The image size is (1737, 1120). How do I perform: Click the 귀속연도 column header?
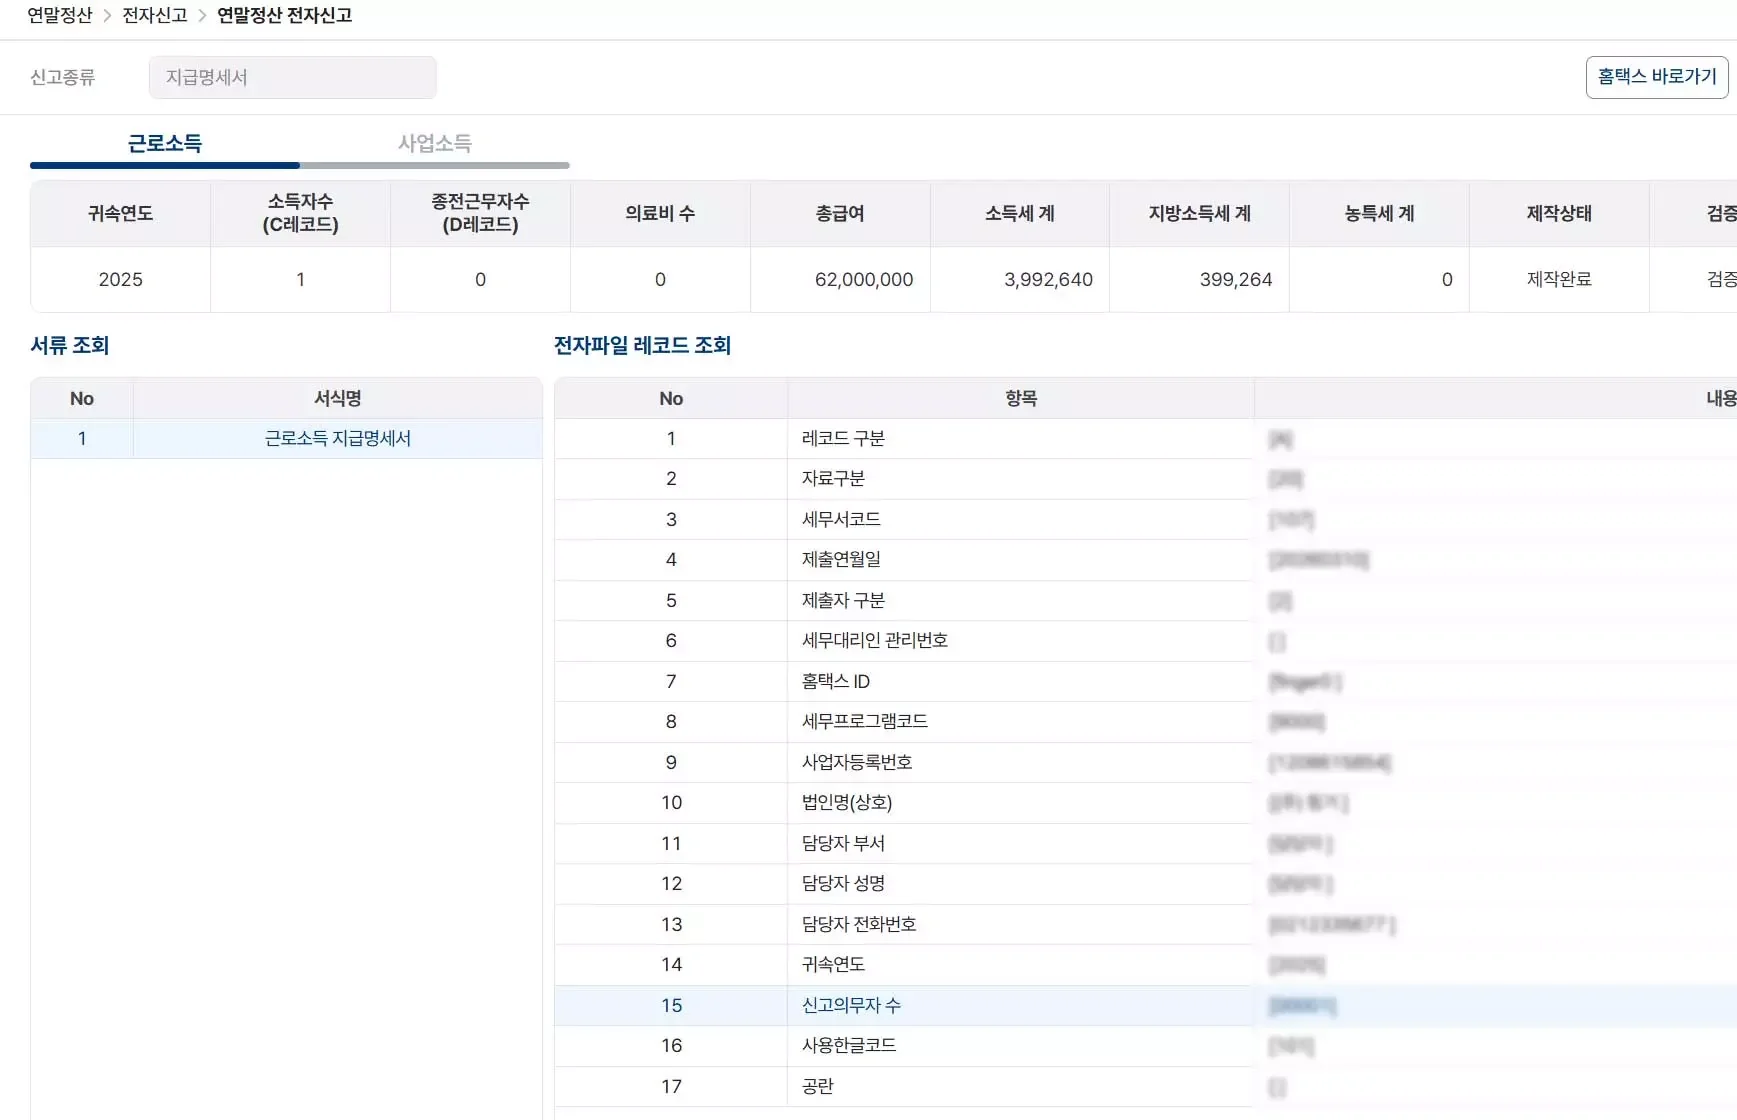(120, 213)
